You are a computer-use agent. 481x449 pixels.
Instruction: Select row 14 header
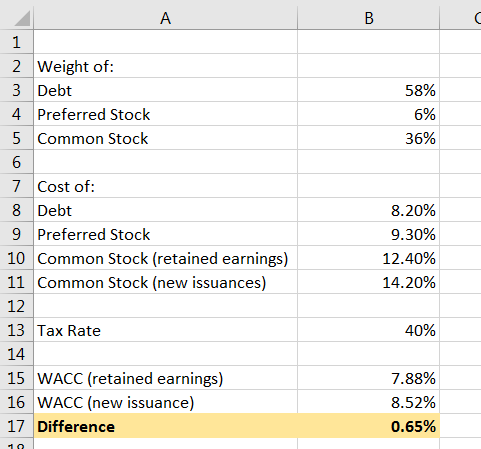pos(16,354)
